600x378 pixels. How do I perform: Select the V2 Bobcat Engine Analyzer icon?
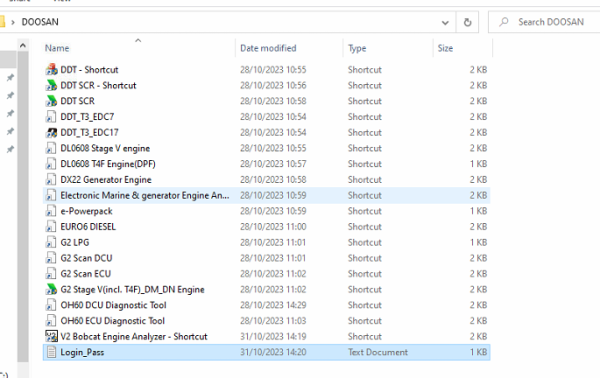click(51, 336)
